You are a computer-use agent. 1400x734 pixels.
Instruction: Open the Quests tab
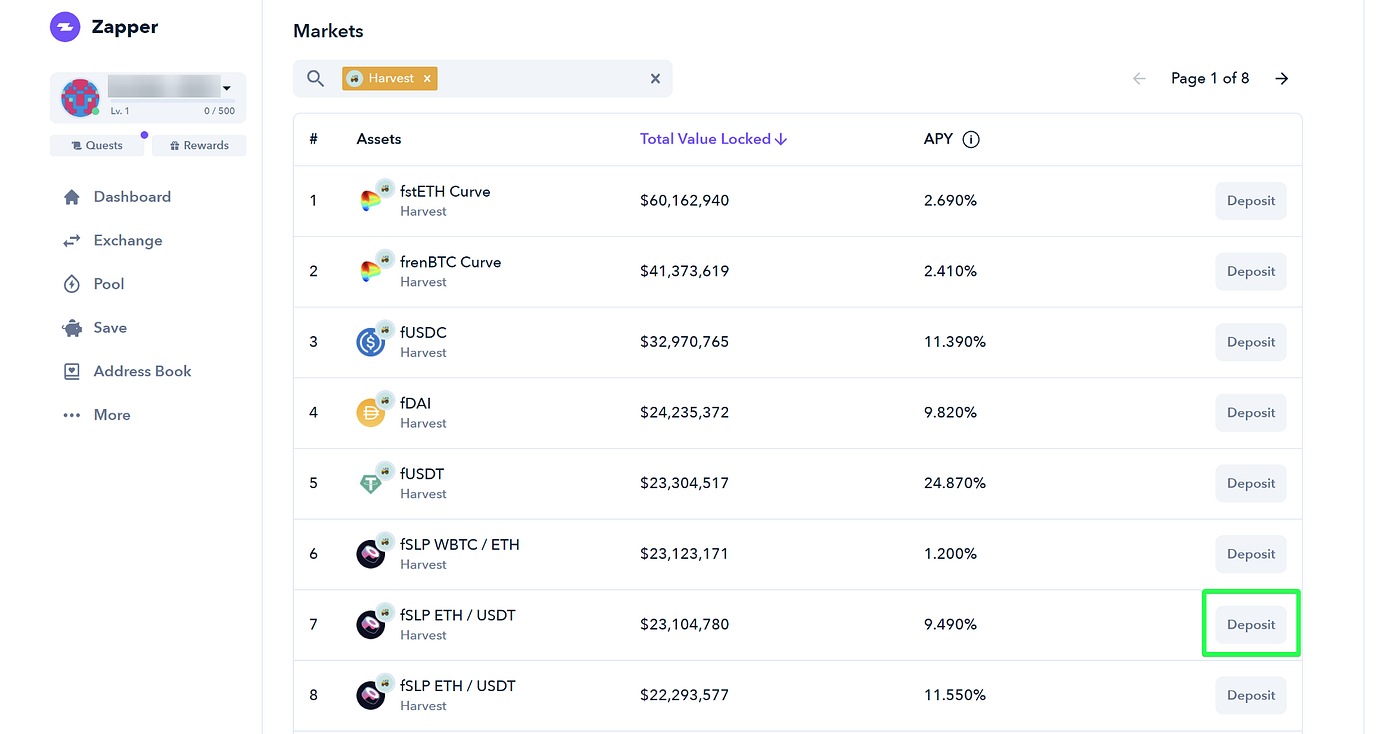[97, 145]
